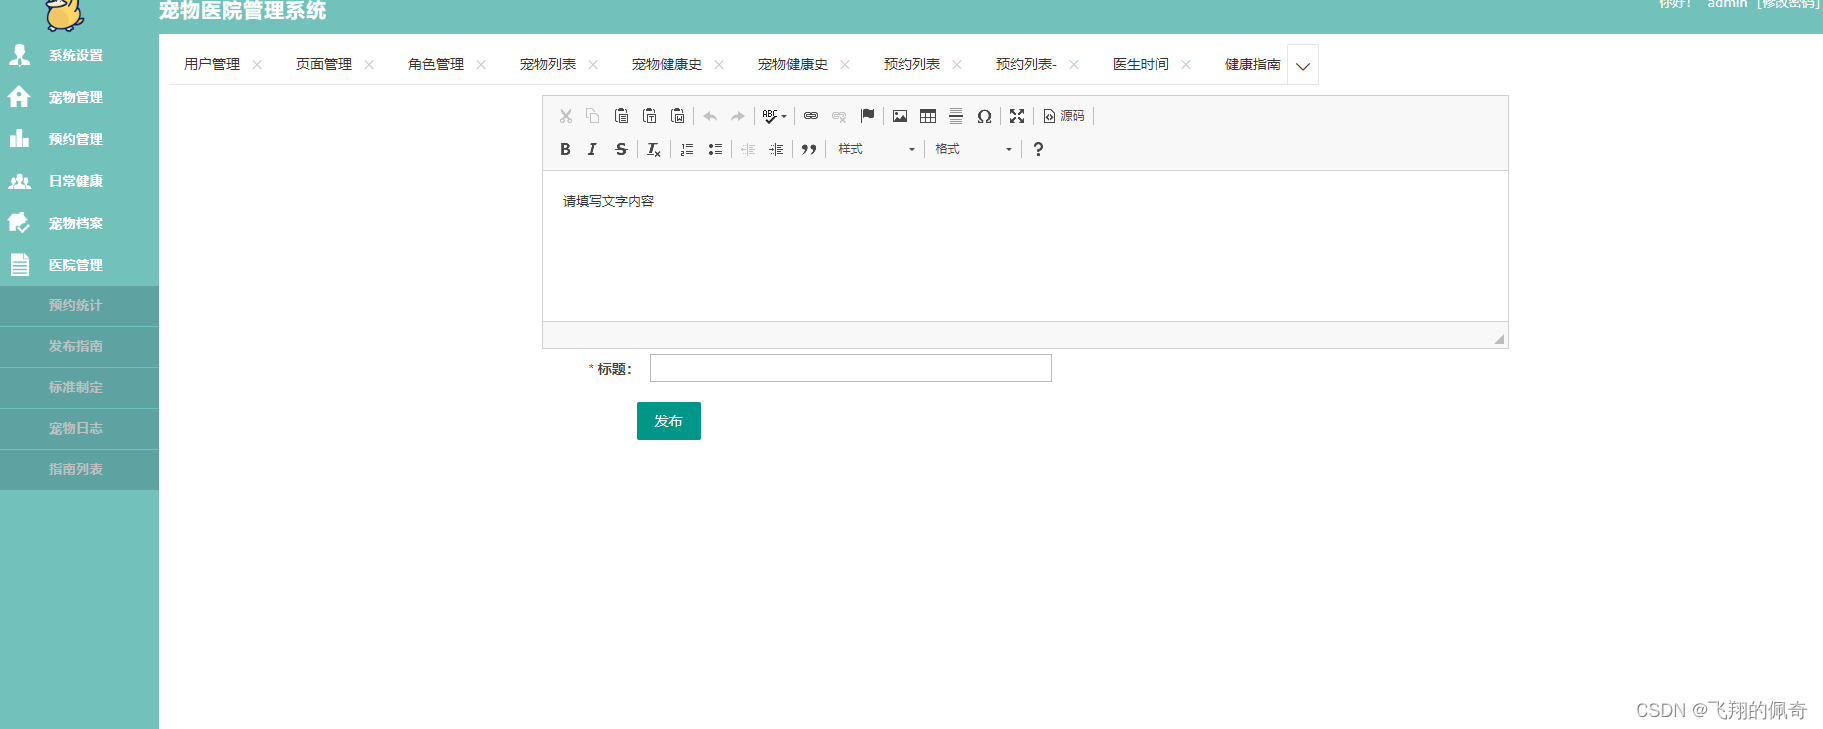Open 宠物日志 submenu item

pyautogui.click(x=79, y=429)
